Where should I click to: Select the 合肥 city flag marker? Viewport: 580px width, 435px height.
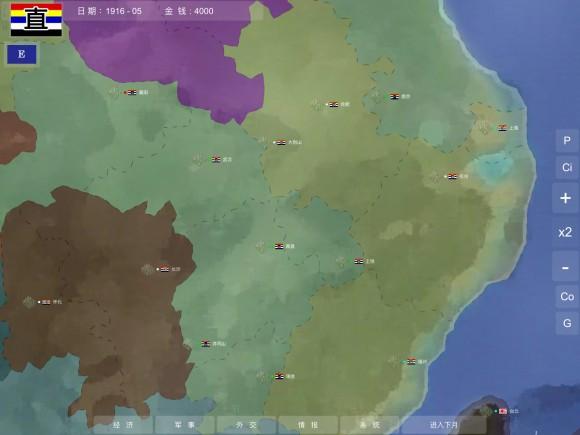[x=334, y=104]
